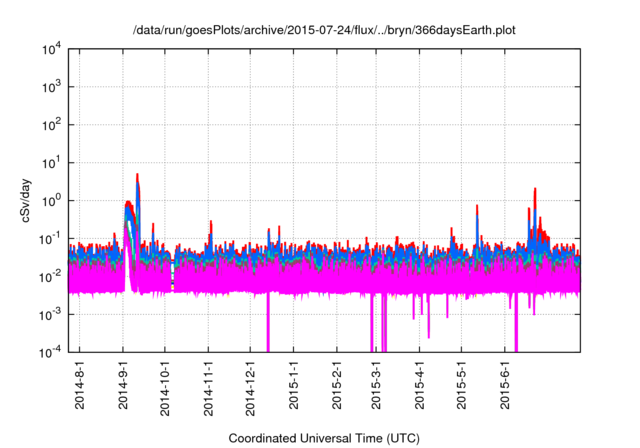This screenshot has height=448, width=640.
Task: Select the 2015-3-1 date tick label
Action: [376, 385]
